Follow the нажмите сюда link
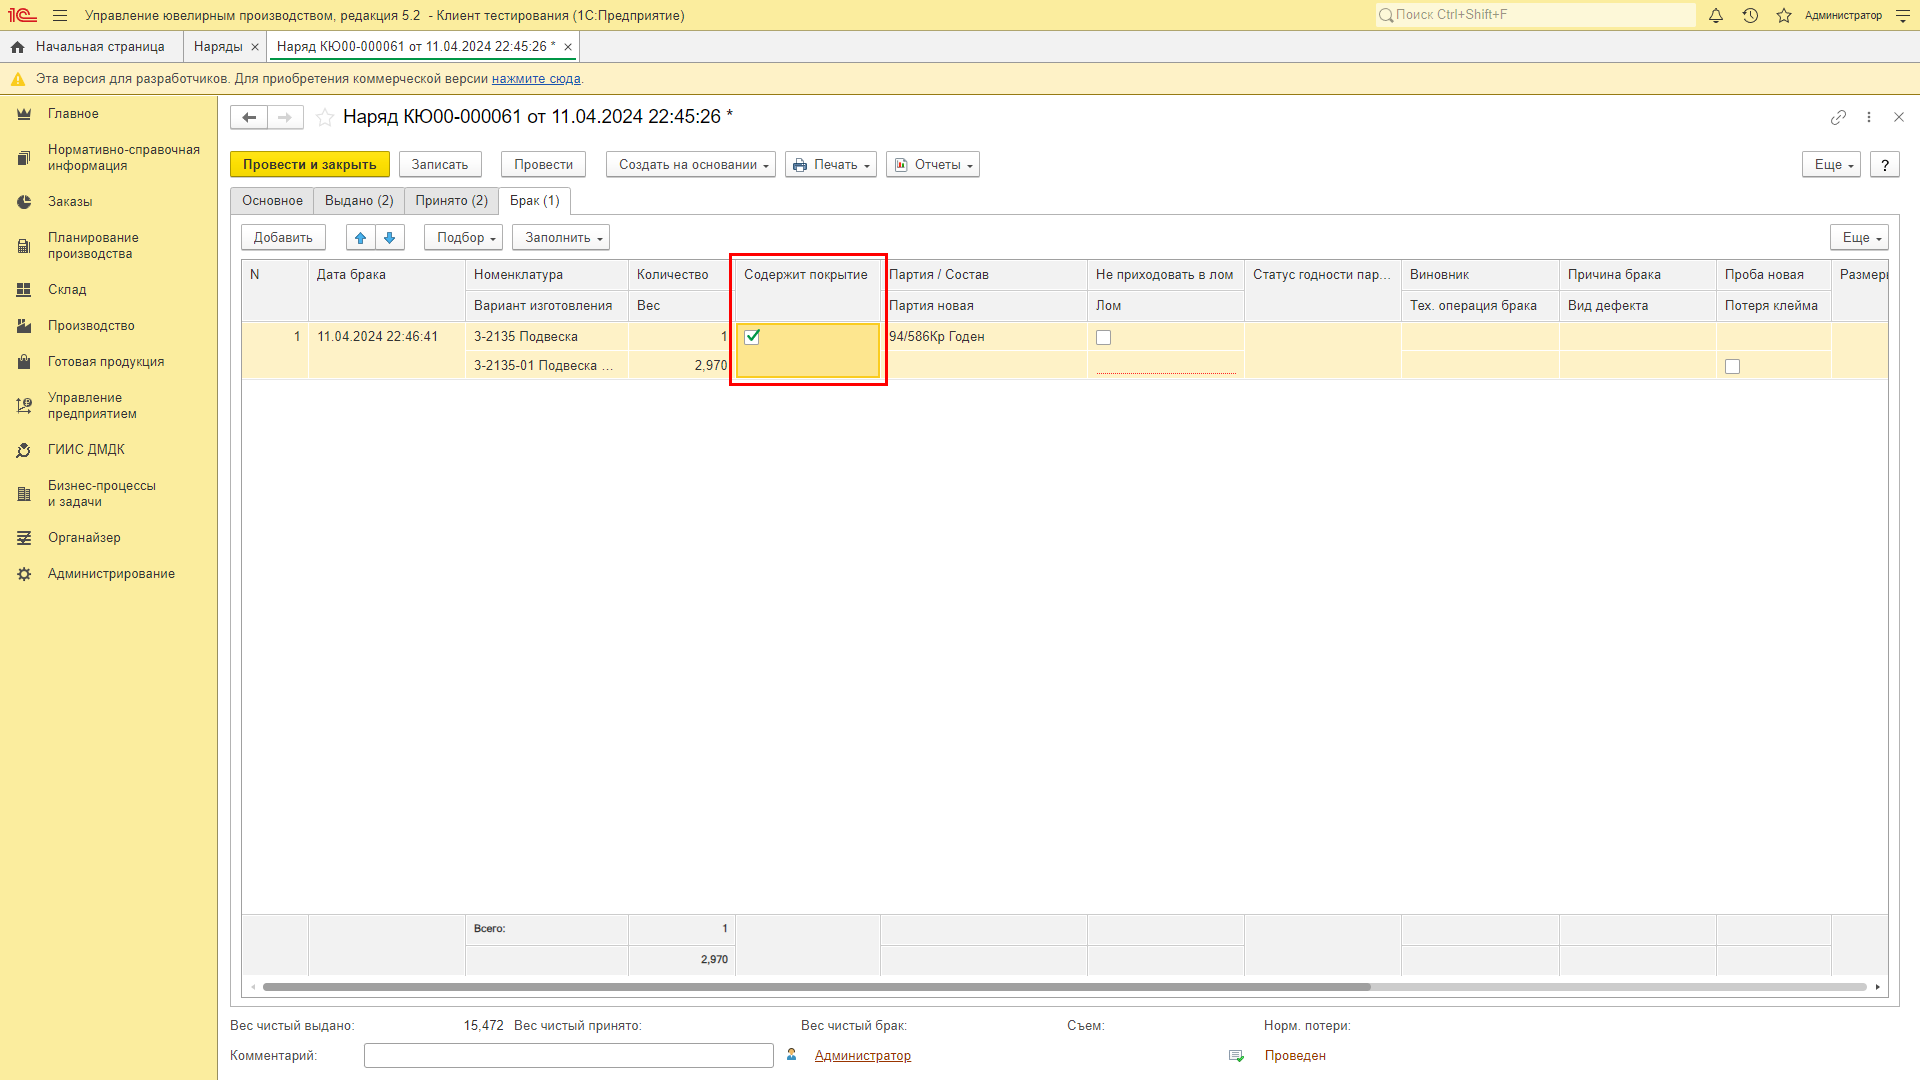The width and height of the screenshot is (1920, 1080). [x=536, y=79]
